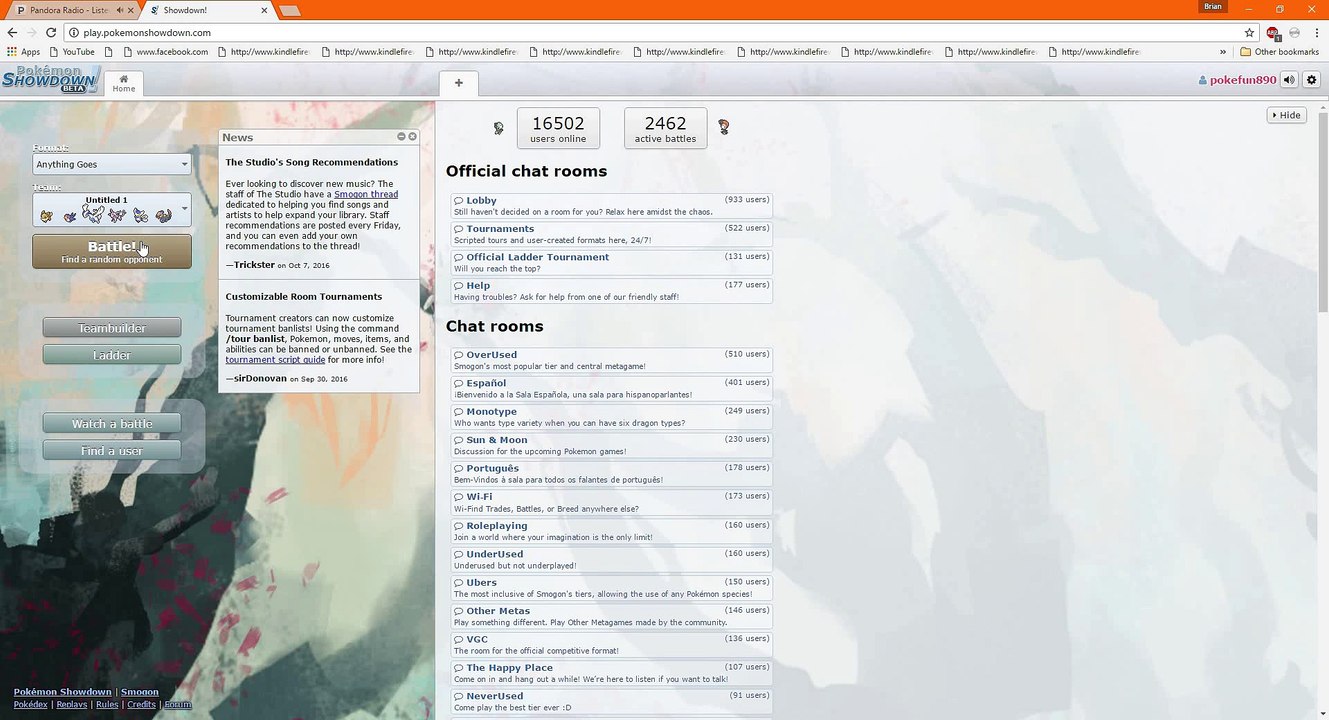
Task: Open the Replays footer link
Action: (x=72, y=704)
